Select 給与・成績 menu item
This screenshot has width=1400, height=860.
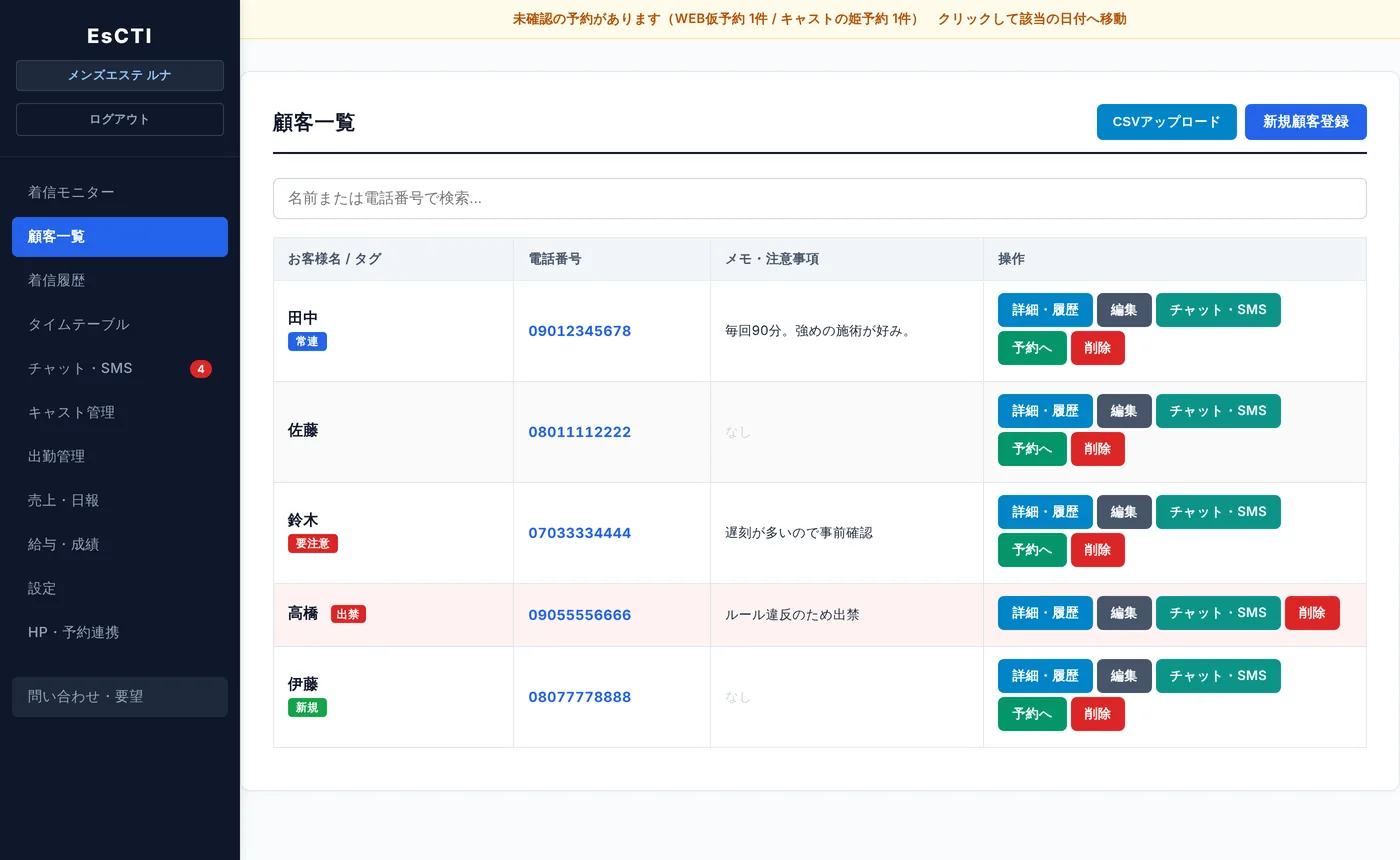(x=120, y=545)
